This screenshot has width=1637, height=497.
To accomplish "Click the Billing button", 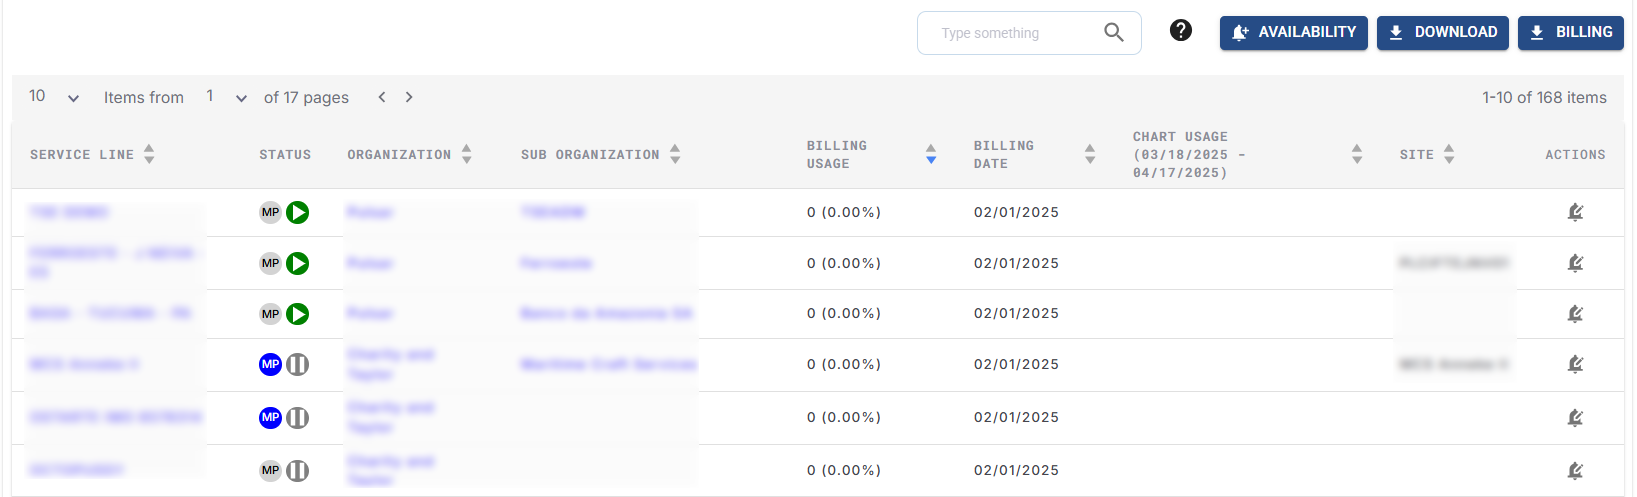I will point(1570,33).
